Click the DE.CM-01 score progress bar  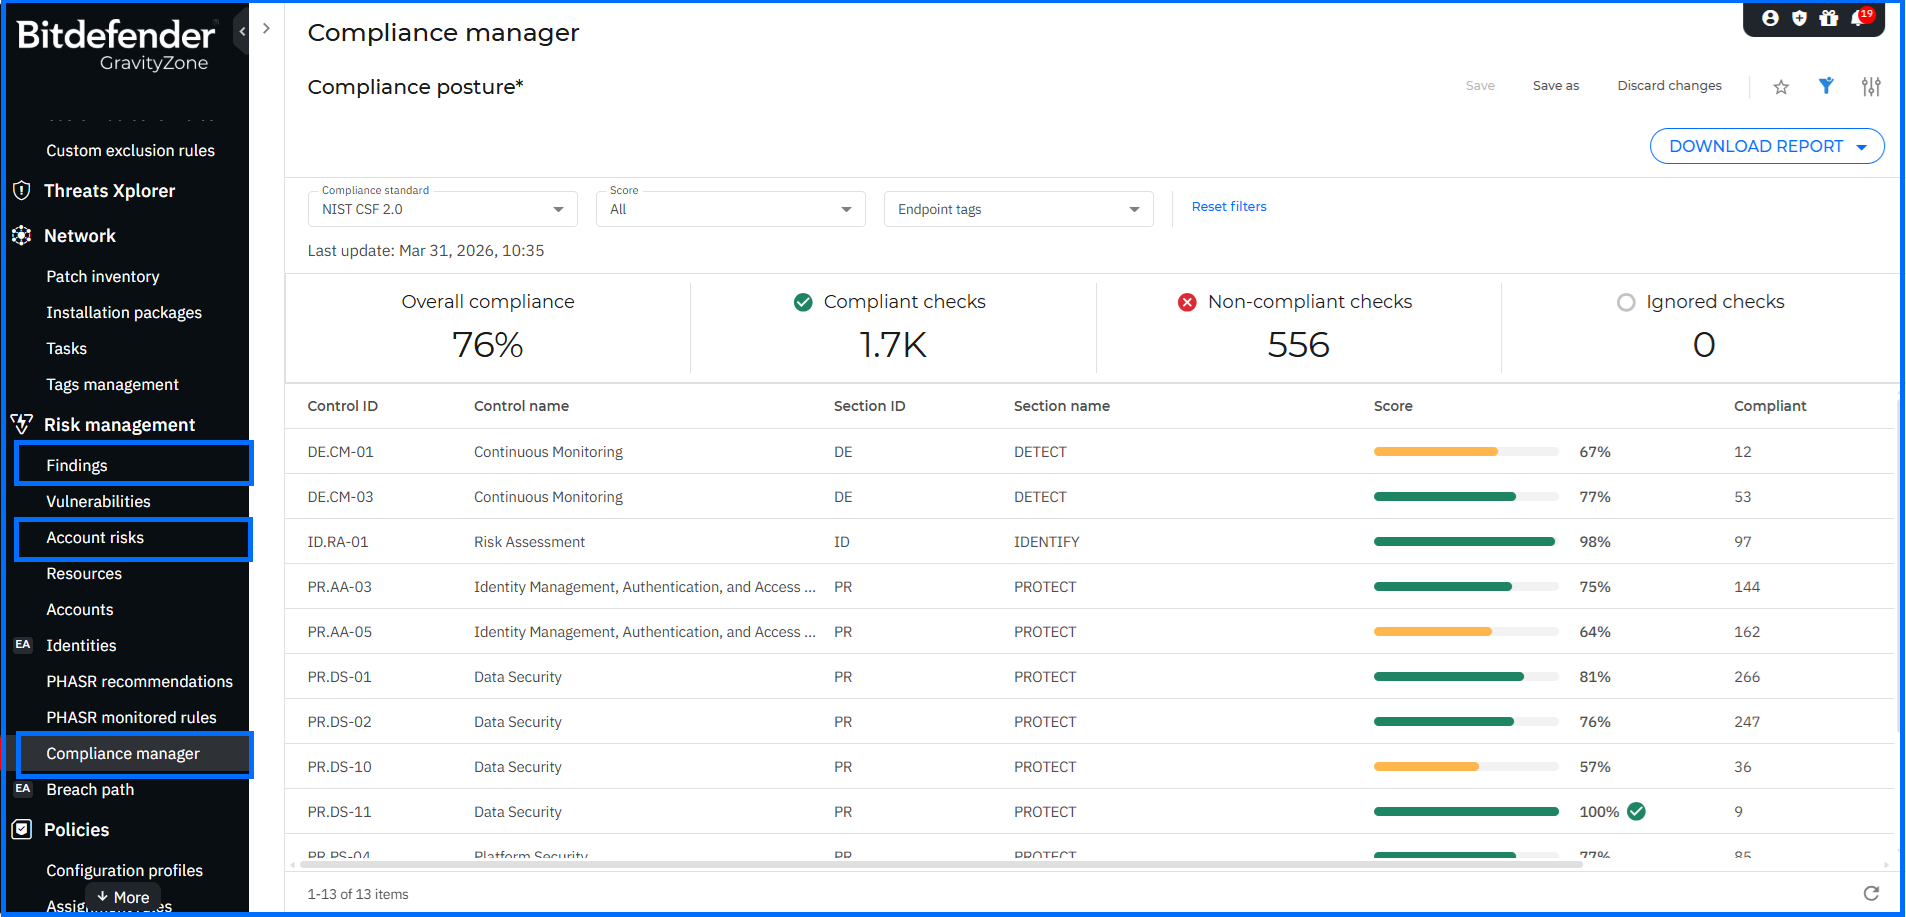tap(1465, 452)
